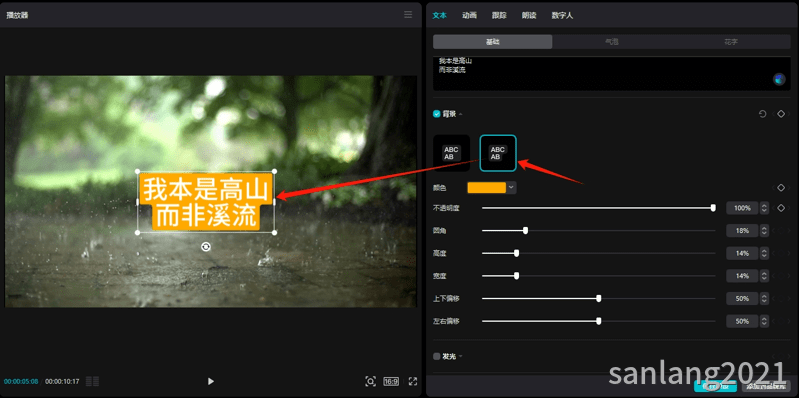Select the 基础 sub-tab
This screenshot has width=799, height=398.
pos(492,42)
